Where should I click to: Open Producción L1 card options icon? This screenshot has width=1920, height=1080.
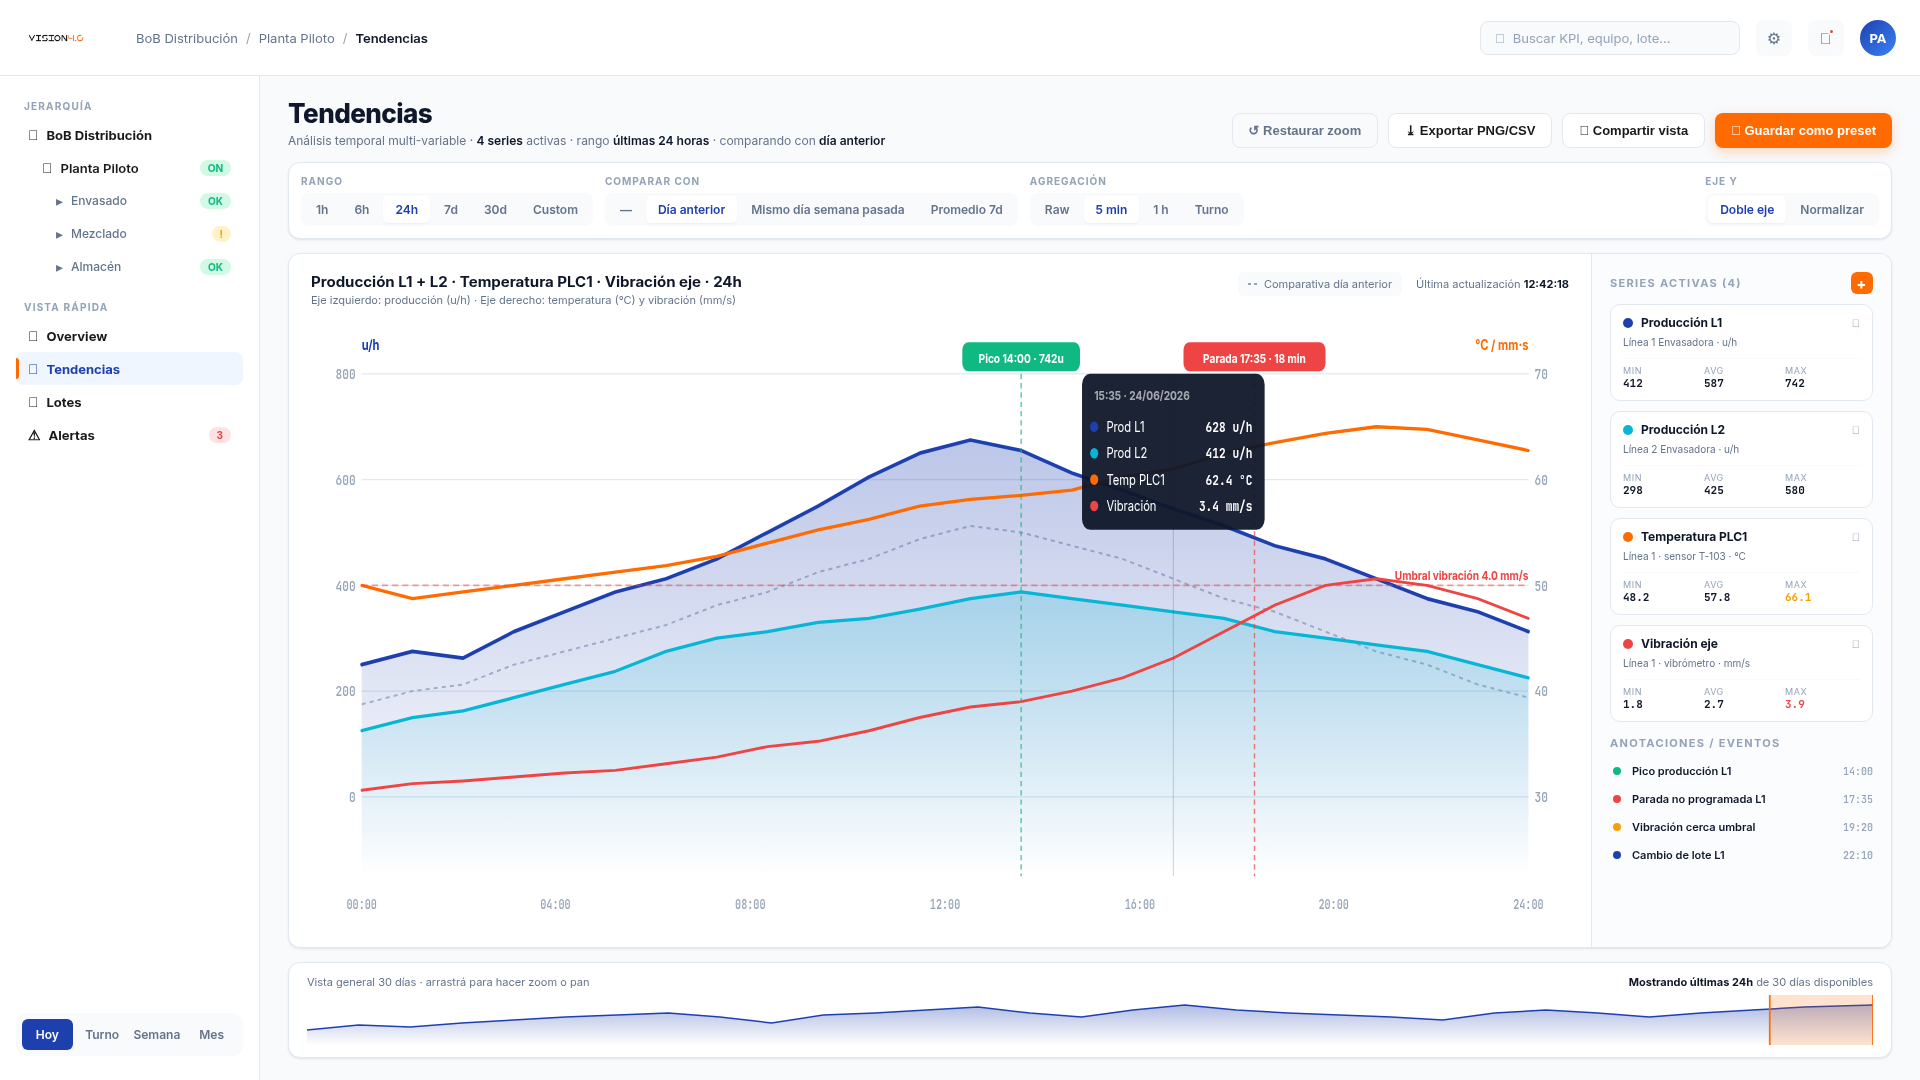point(1856,323)
